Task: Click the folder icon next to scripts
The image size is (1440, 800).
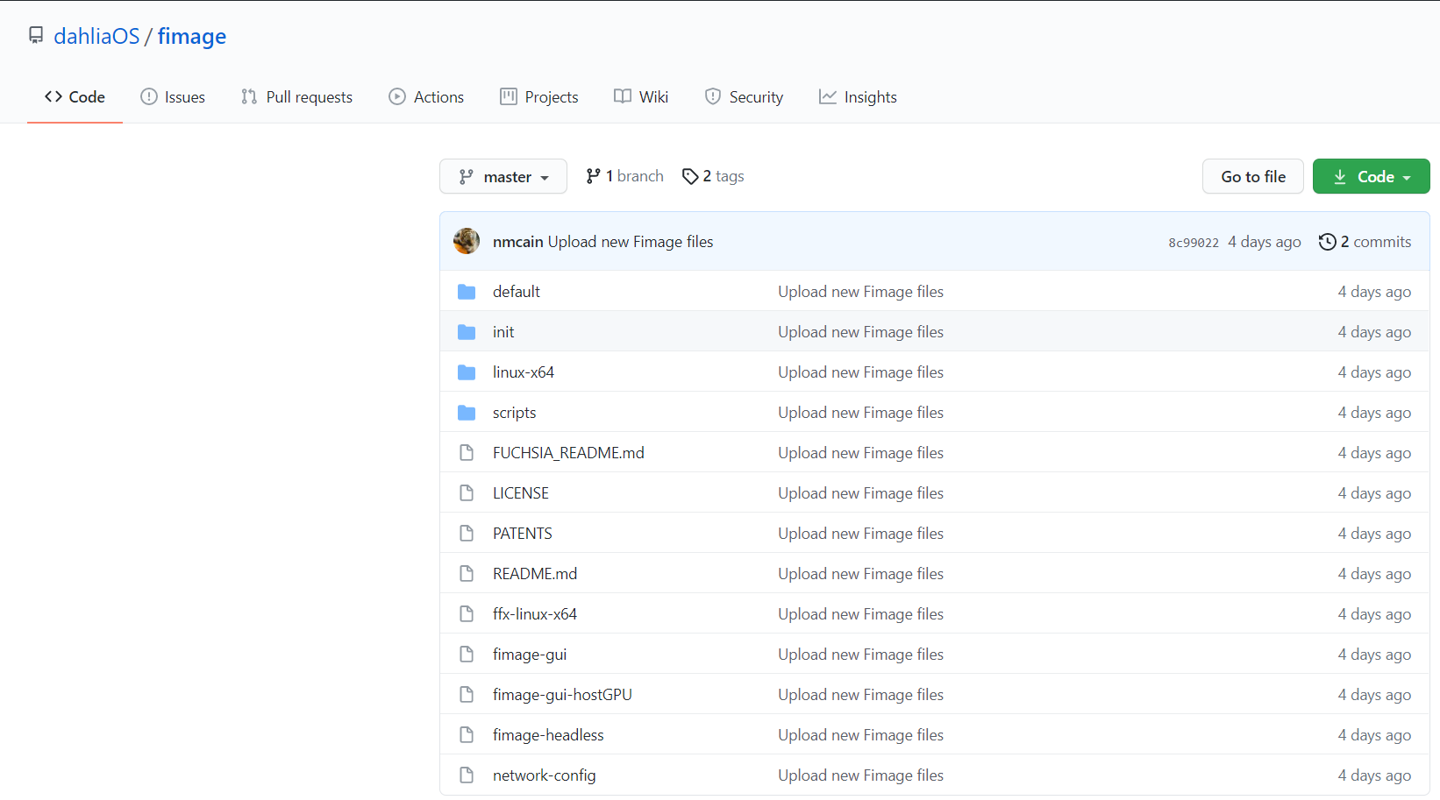Action: pos(466,412)
